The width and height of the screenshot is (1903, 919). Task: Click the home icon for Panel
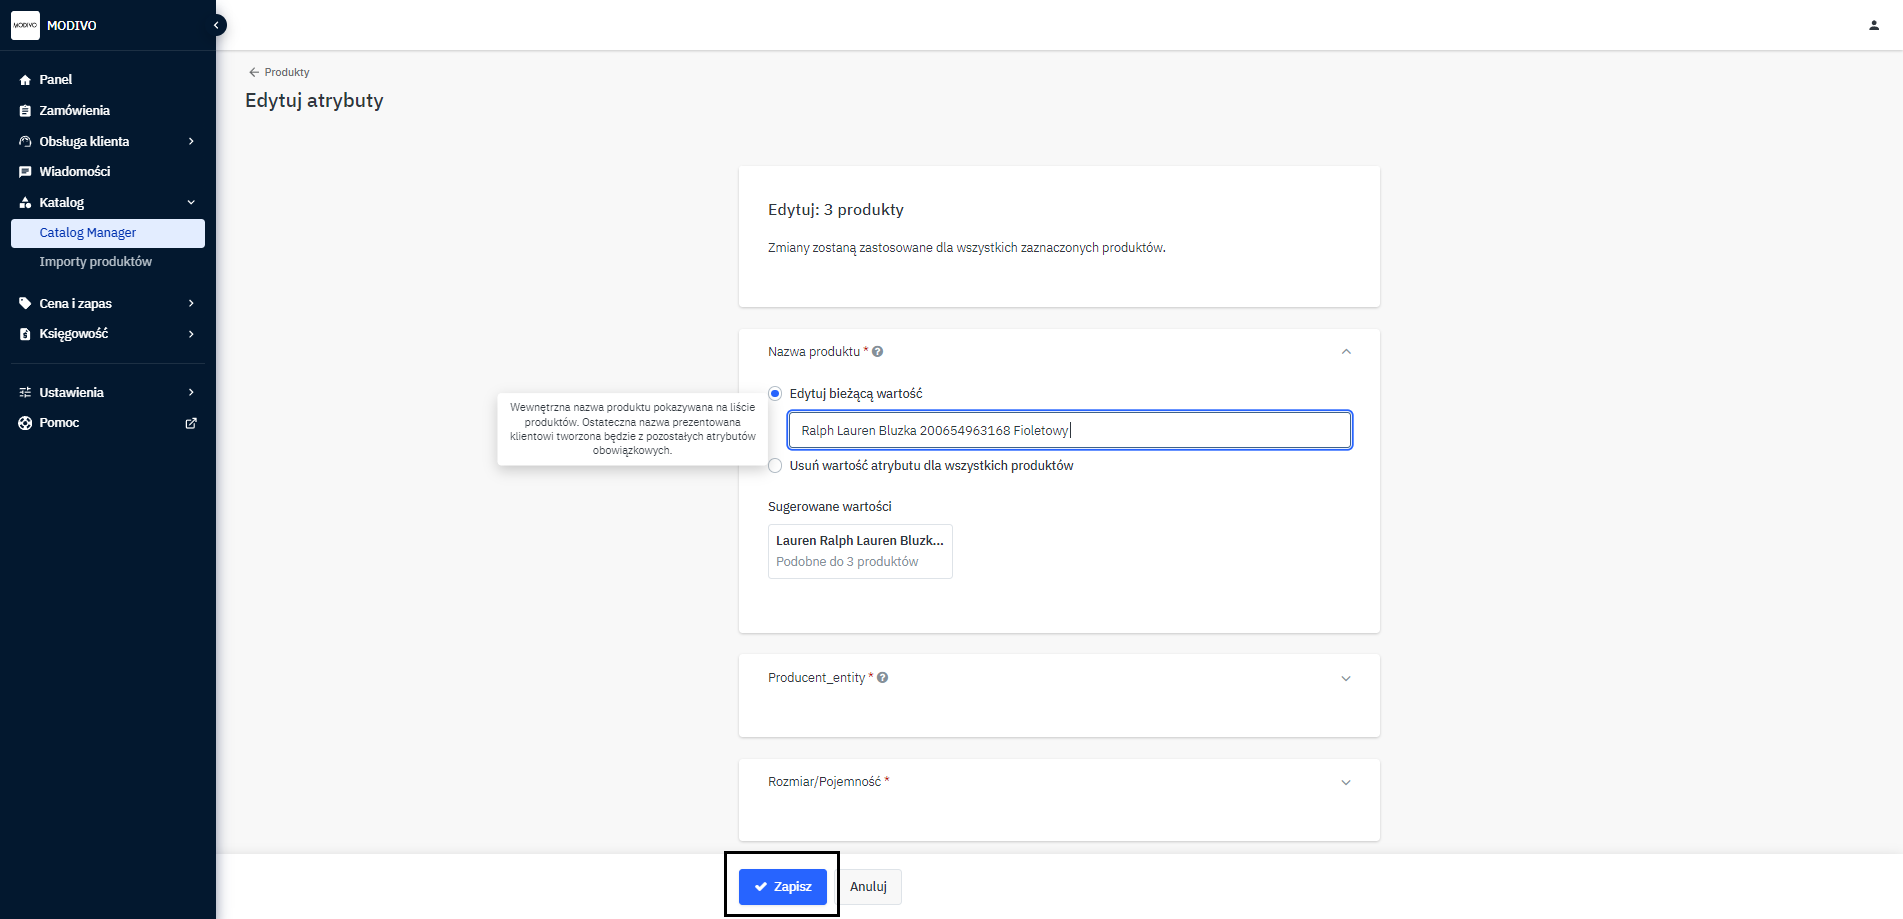[25, 80]
